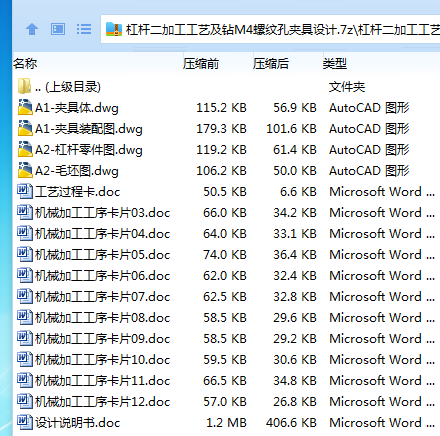Select the file name A2-毛坯图.dwg
The width and height of the screenshot is (440, 436).
(x=77, y=171)
